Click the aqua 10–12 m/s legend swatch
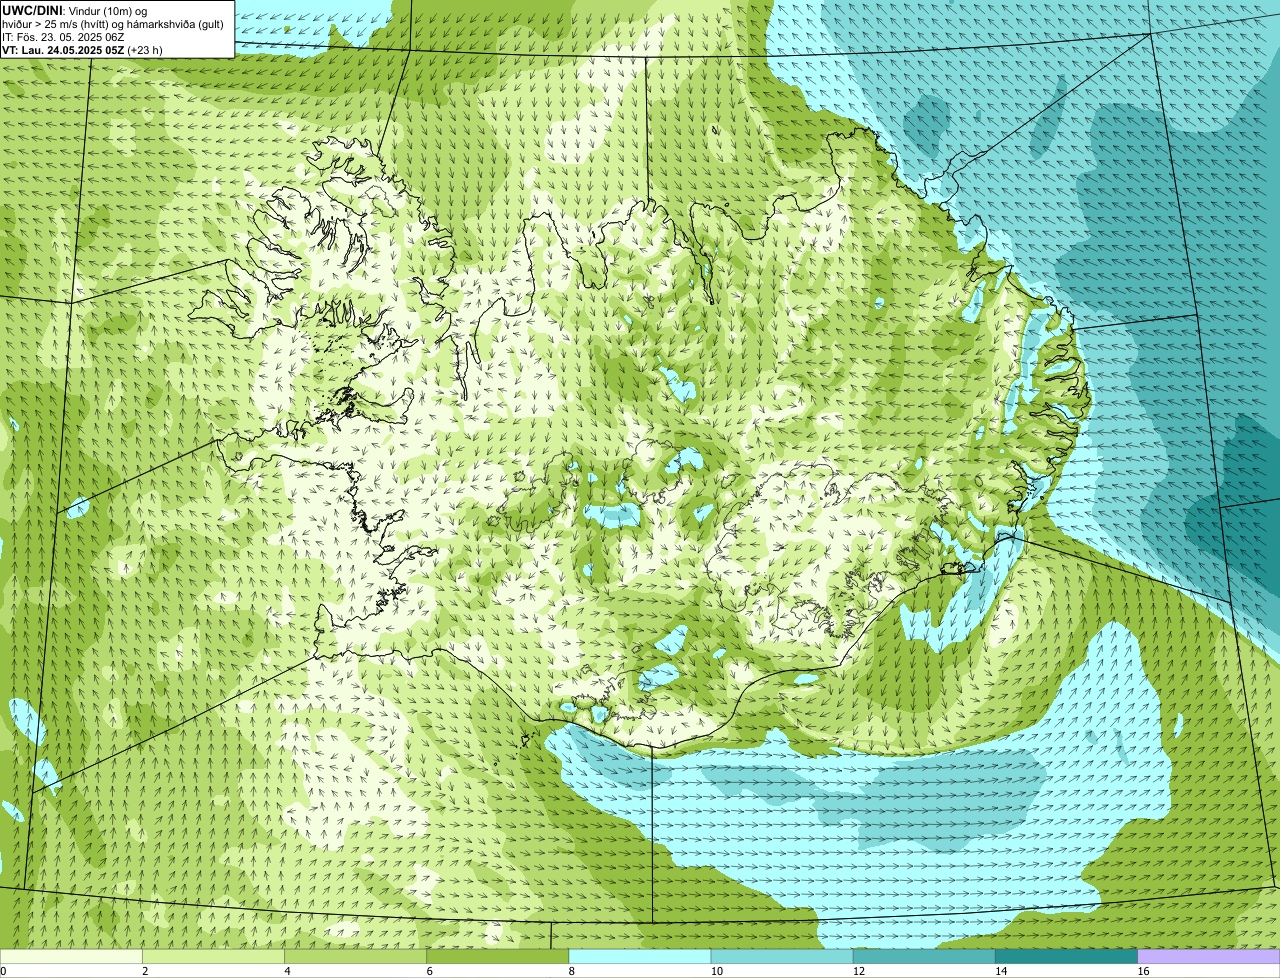Viewport: 1280px width, 978px height. coord(782,956)
